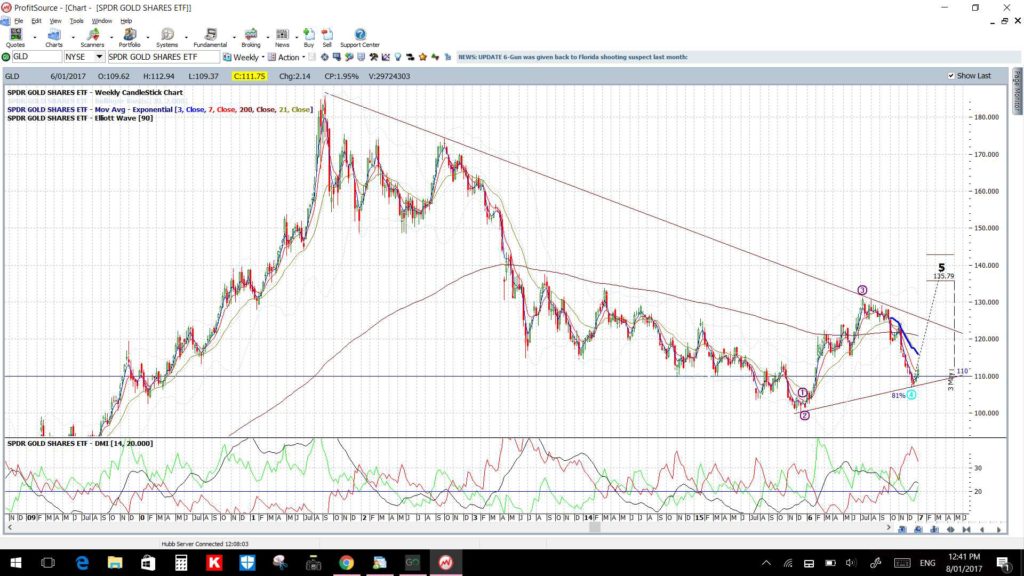This screenshot has height=576, width=1024.
Task: Expand the Quotes button dropdown arrow
Action: [x=35, y=37]
